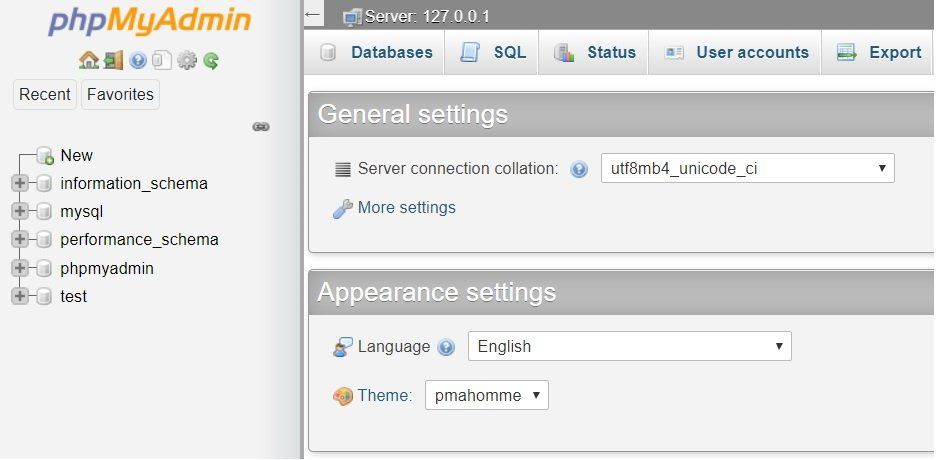Image resolution: width=938 pixels, height=460 pixels.
Task: Reload navigation panel with green refresh icon
Action: pyautogui.click(x=211, y=60)
